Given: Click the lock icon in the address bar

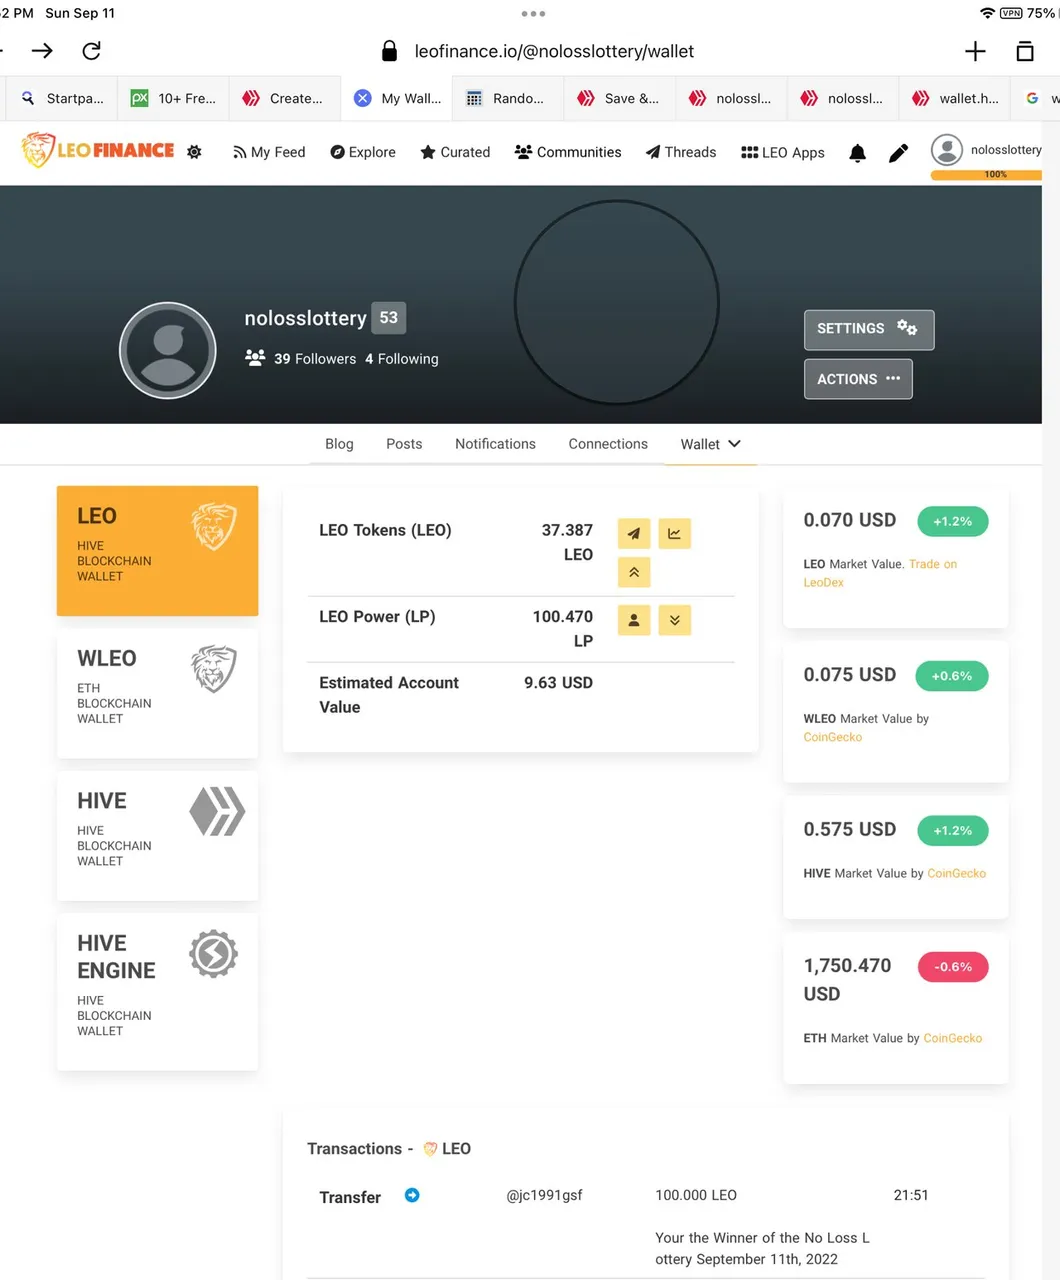Looking at the screenshot, I should tap(390, 51).
